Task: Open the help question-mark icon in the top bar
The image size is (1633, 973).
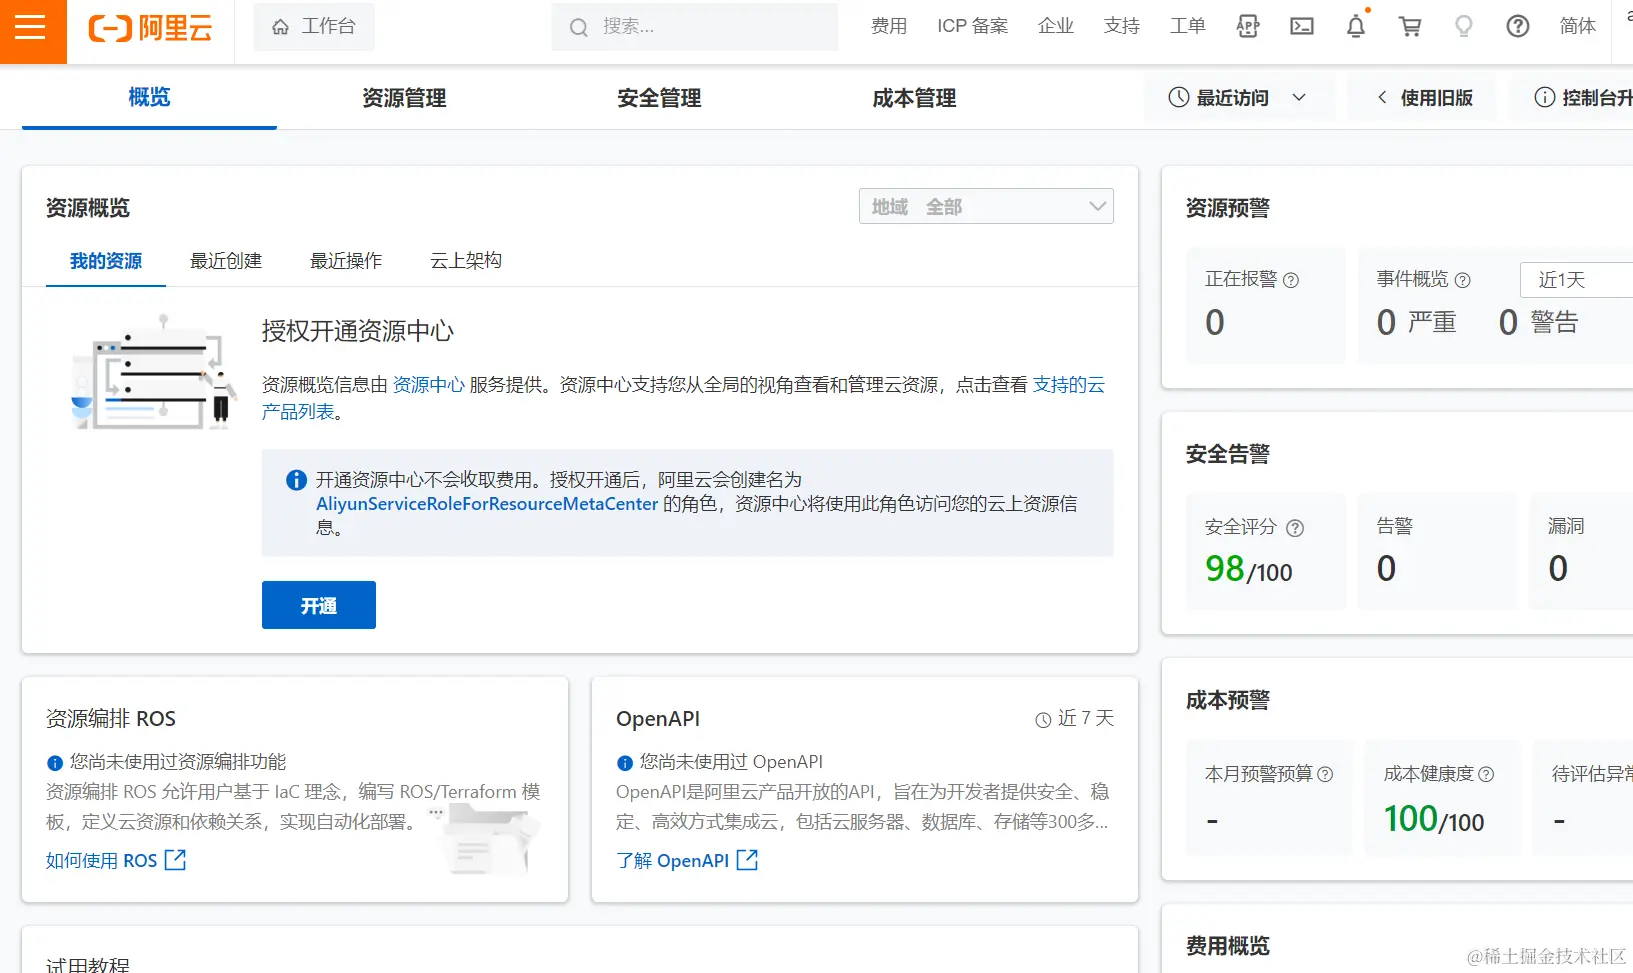Action: [1518, 27]
